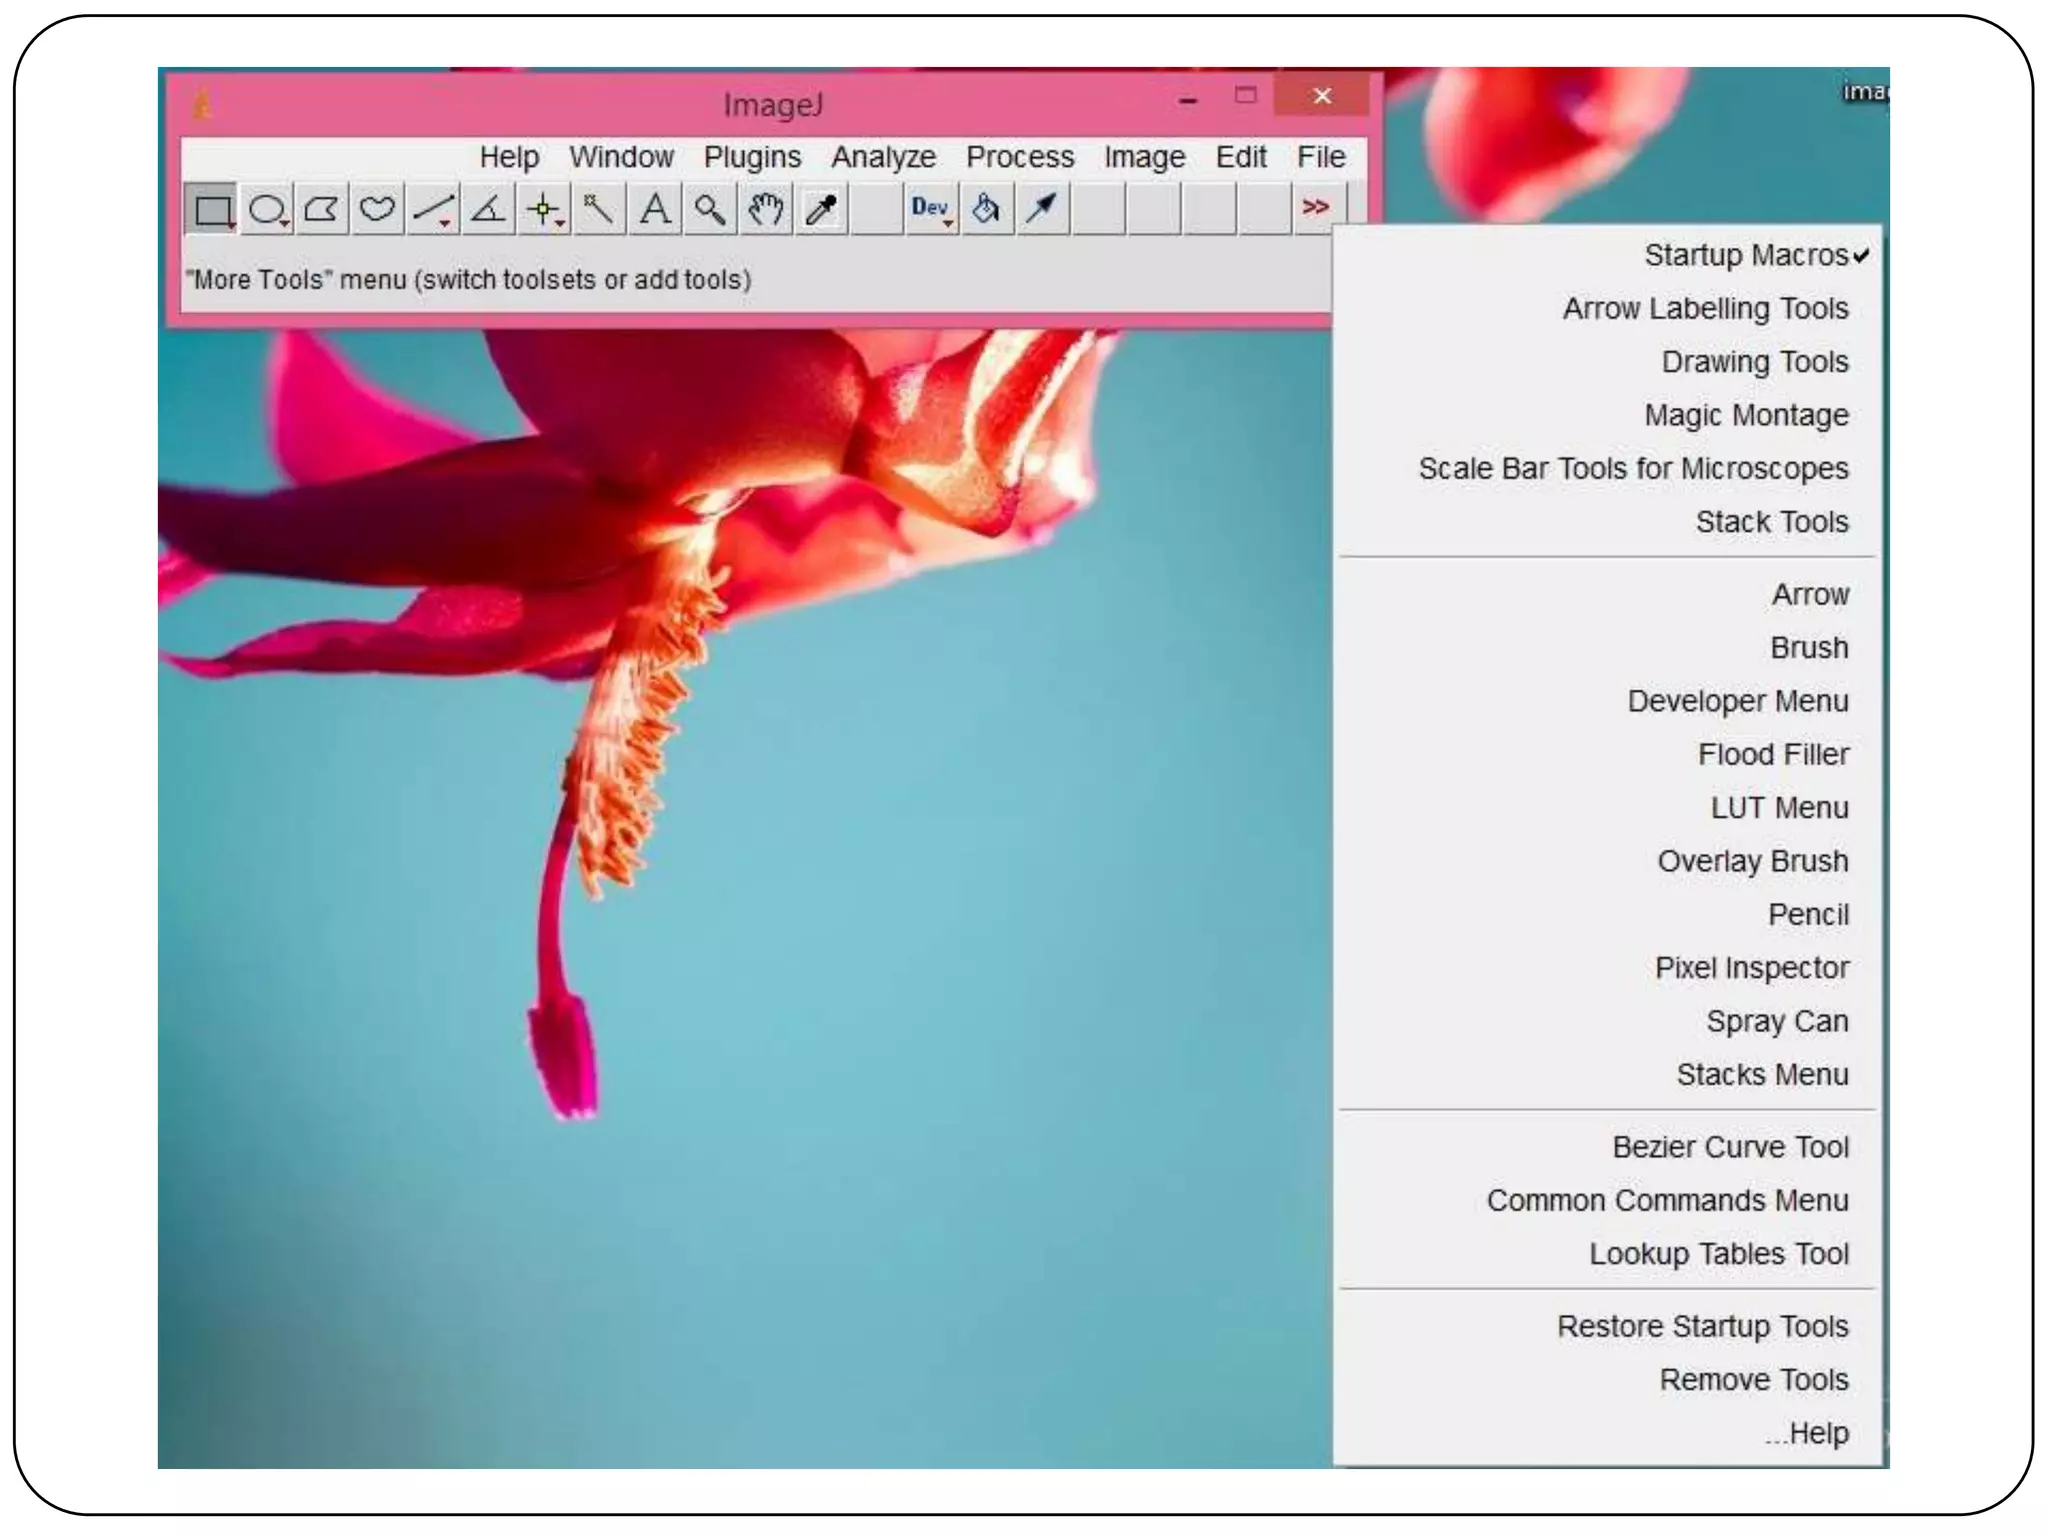Select the Wand tracing tool
Image resolution: width=2048 pixels, height=1536 pixels.
click(598, 209)
